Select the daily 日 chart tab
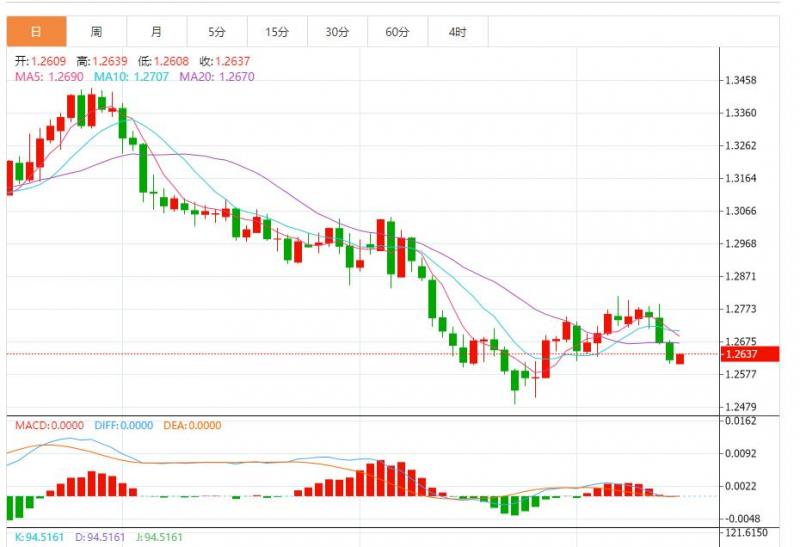 tap(36, 32)
